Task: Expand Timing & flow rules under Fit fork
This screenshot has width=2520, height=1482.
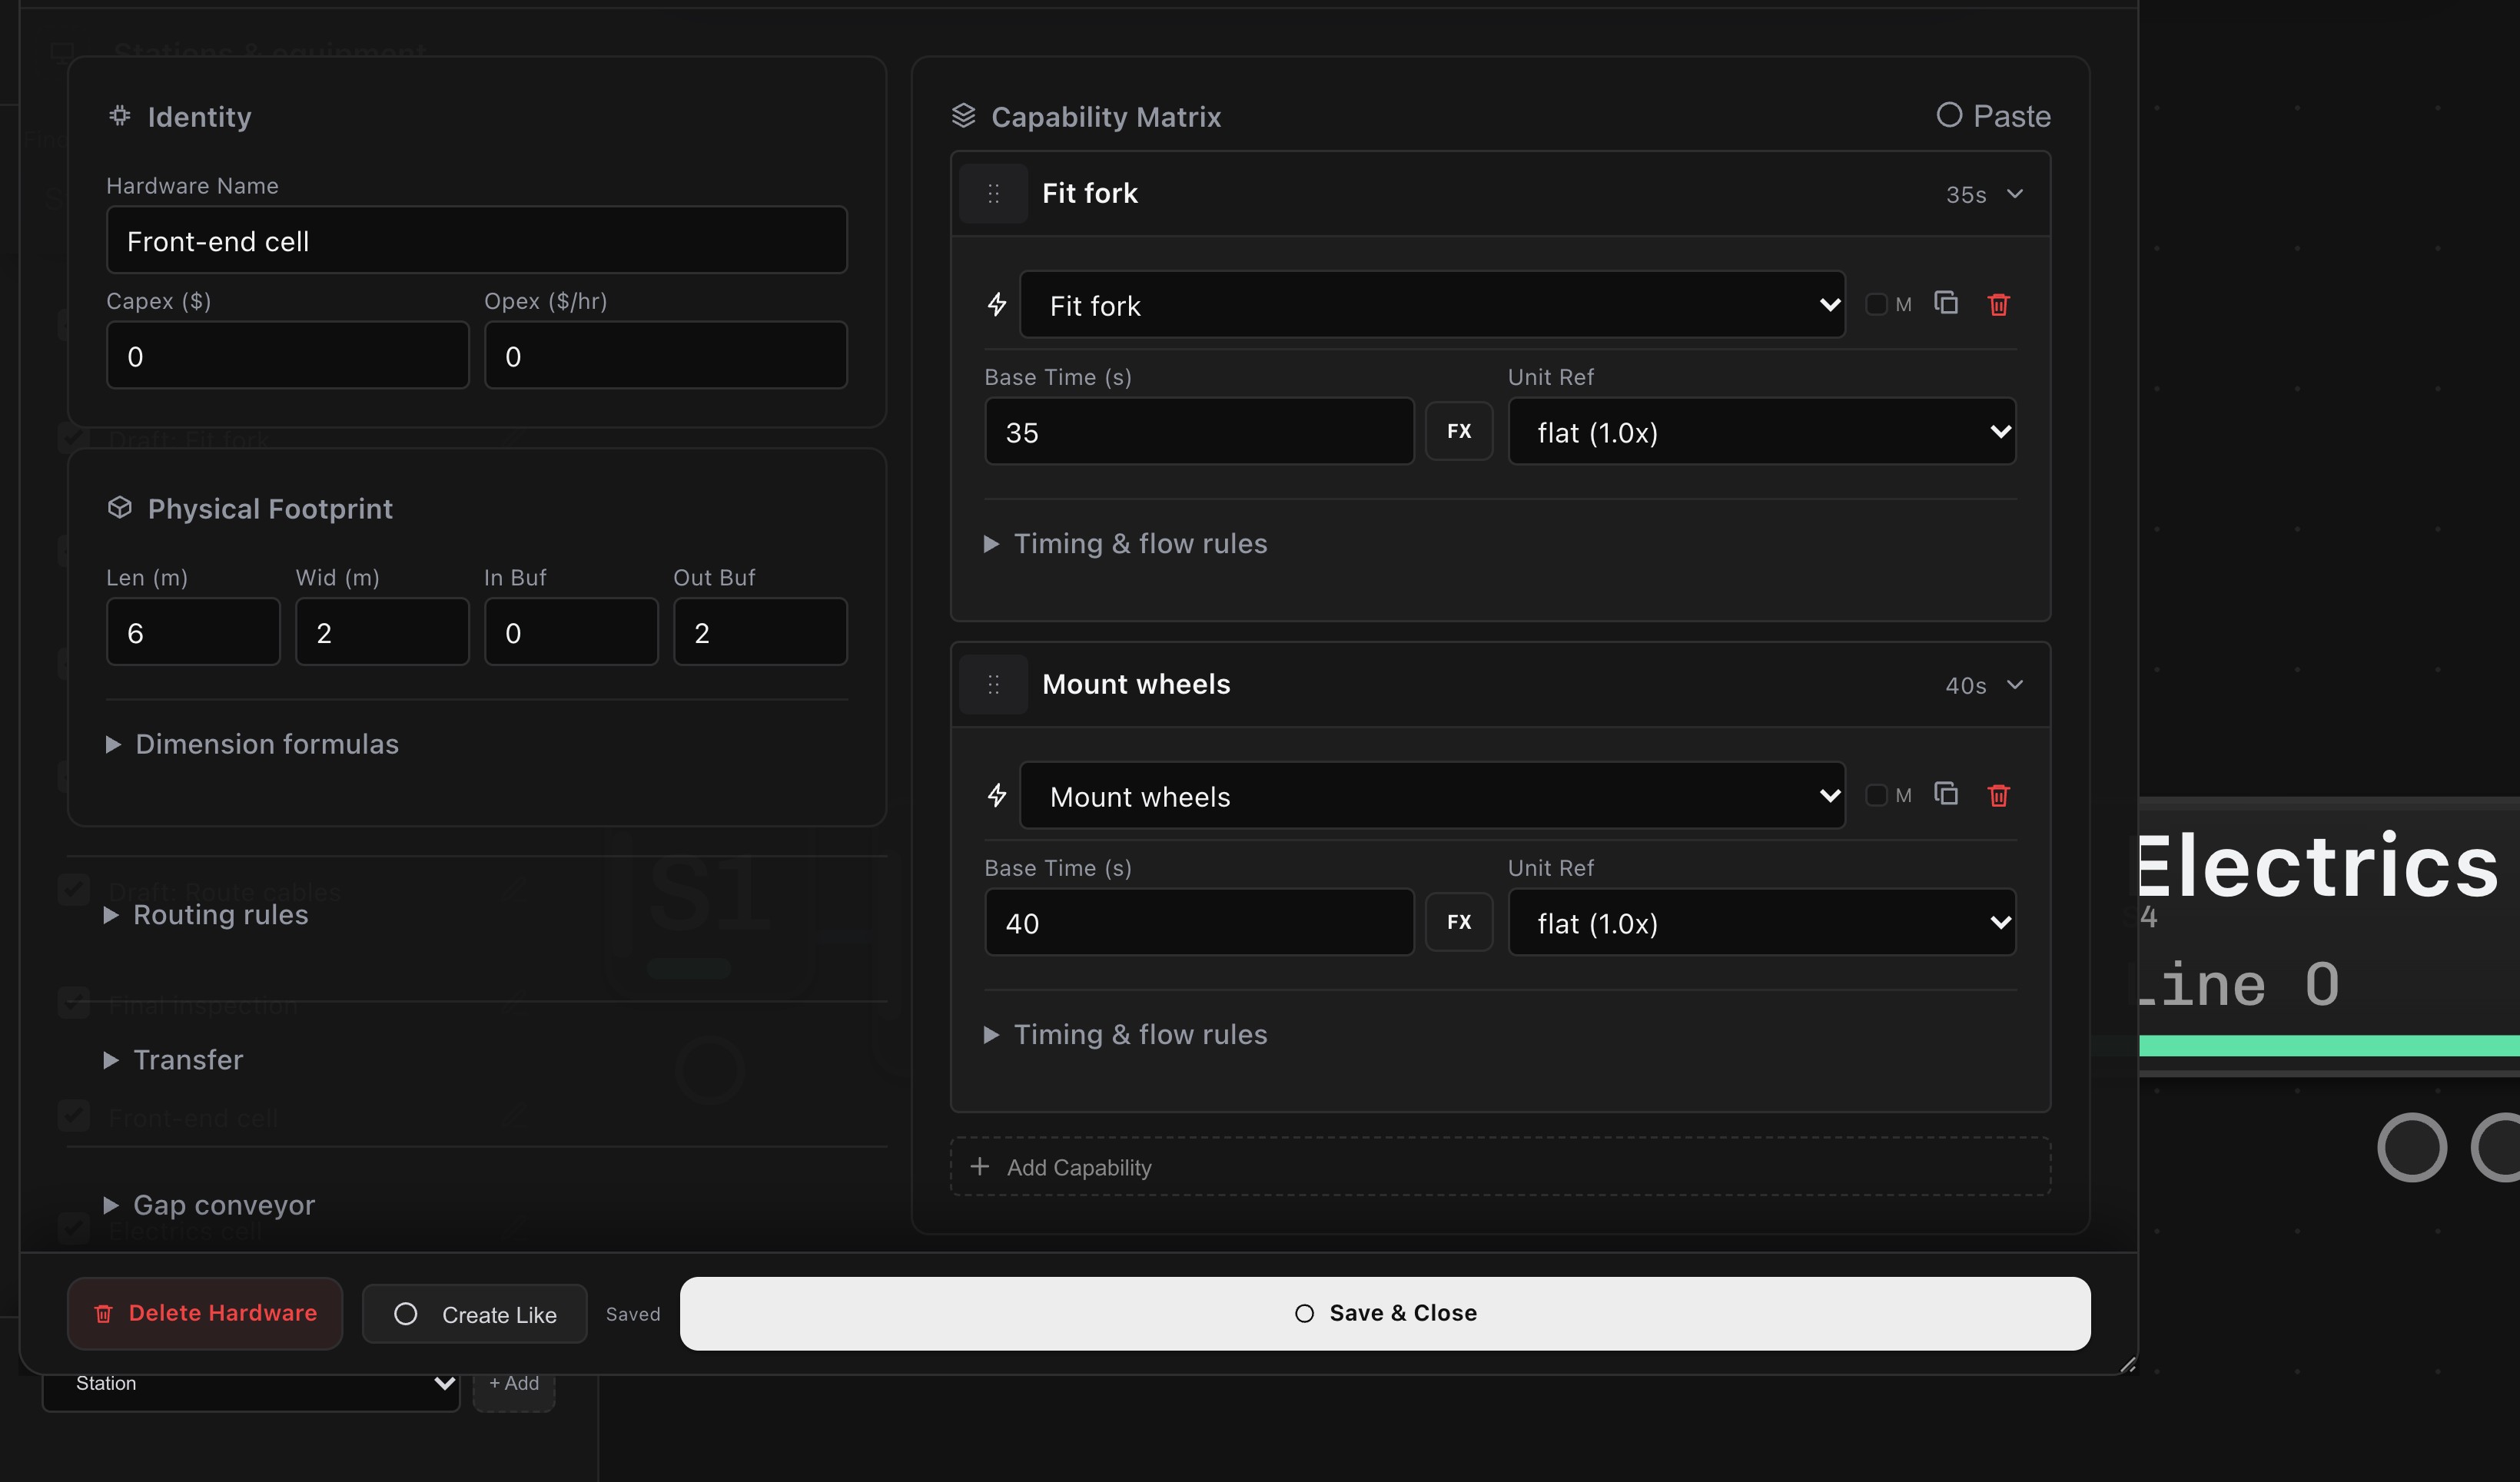Action: tap(1126, 543)
